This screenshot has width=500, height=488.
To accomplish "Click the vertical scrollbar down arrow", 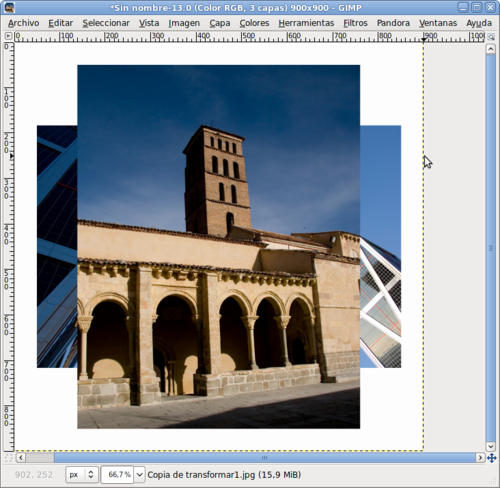I will [x=491, y=446].
